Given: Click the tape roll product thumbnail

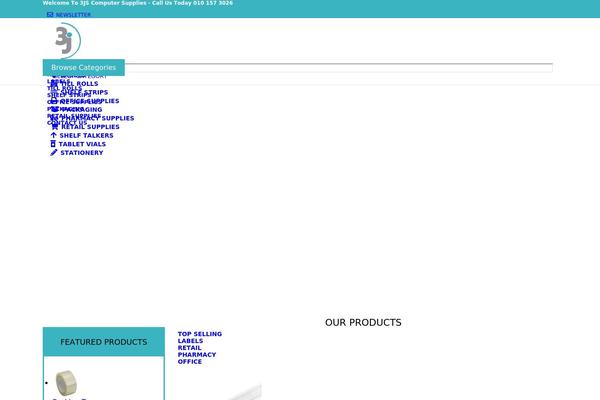Looking at the screenshot, I should click(x=66, y=383).
